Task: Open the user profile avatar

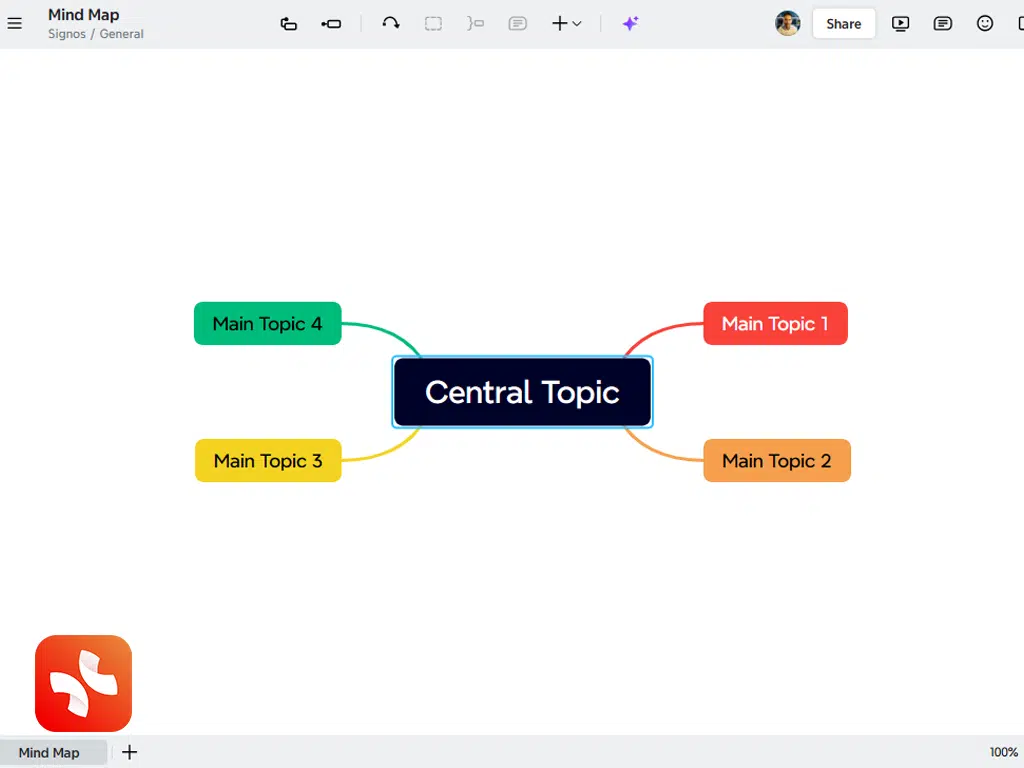Action: point(788,23)
